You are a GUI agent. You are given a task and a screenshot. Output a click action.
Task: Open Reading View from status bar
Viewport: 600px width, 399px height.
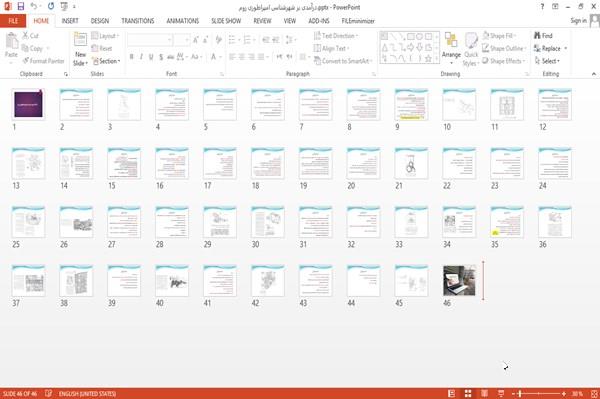[484, 394]
